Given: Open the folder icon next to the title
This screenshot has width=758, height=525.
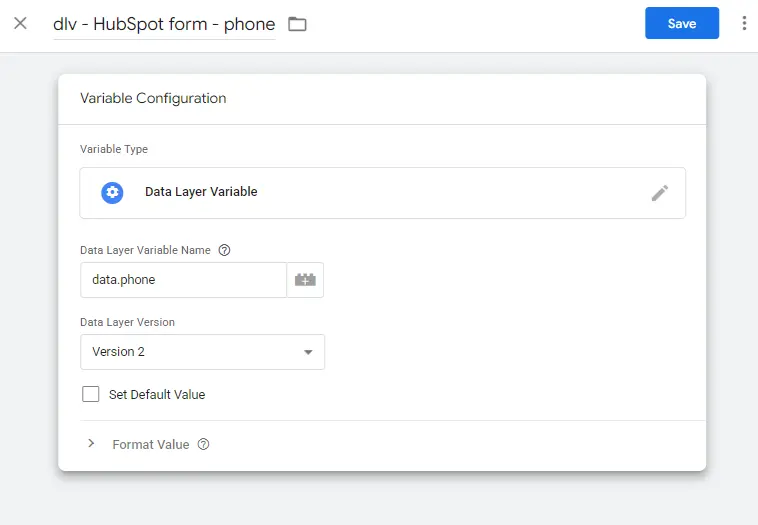Looking at the screenshot, I should 297,24.
